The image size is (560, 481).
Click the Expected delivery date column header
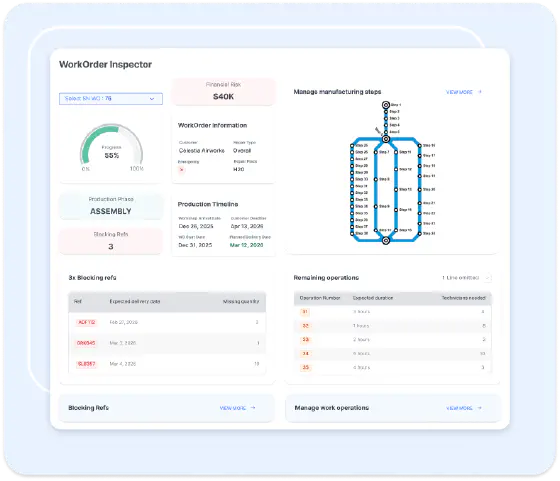[135, 302]
